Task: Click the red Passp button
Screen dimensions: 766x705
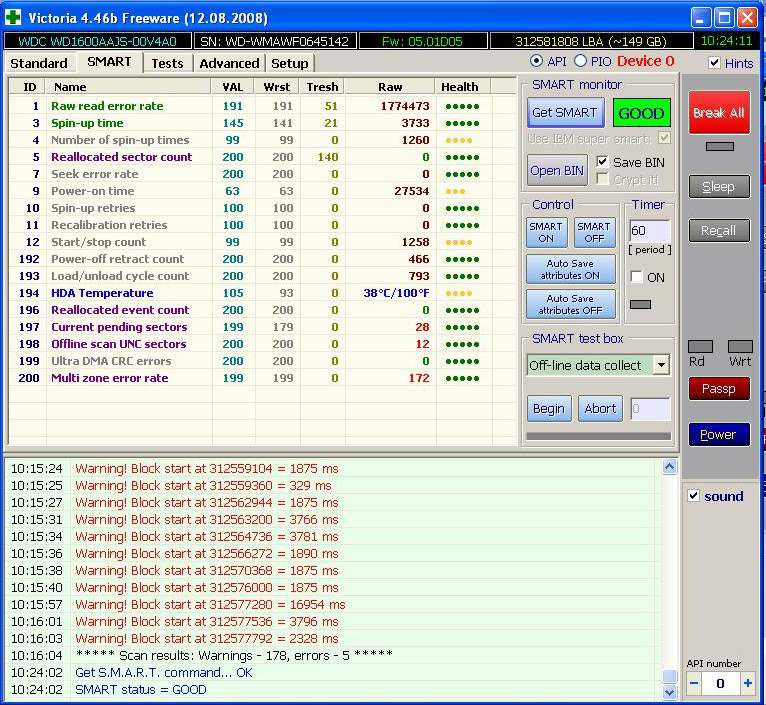Action: point(719,389)
